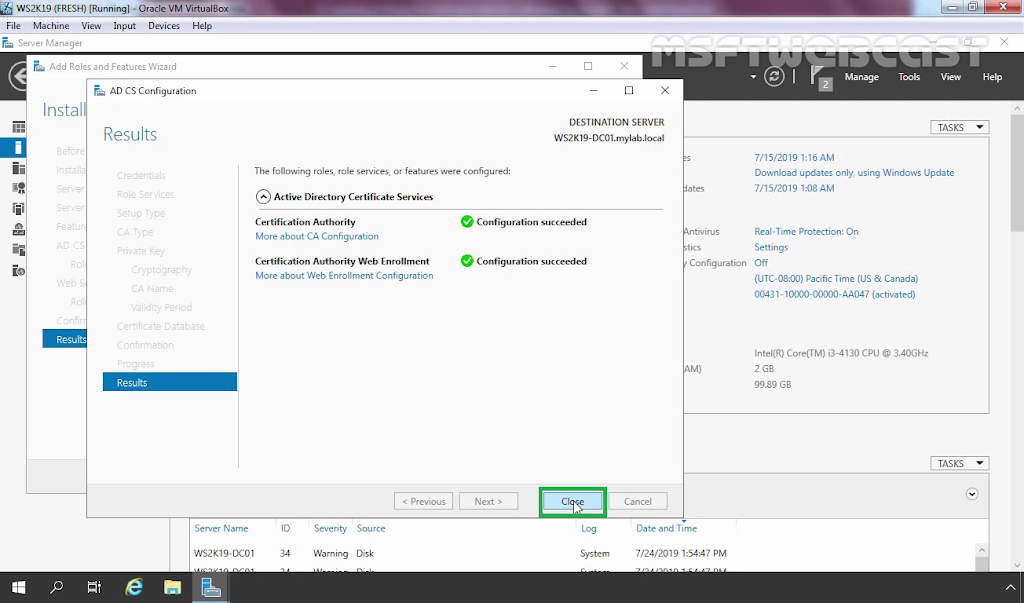Open Server Manager Help menu

(x=992, y=76)
